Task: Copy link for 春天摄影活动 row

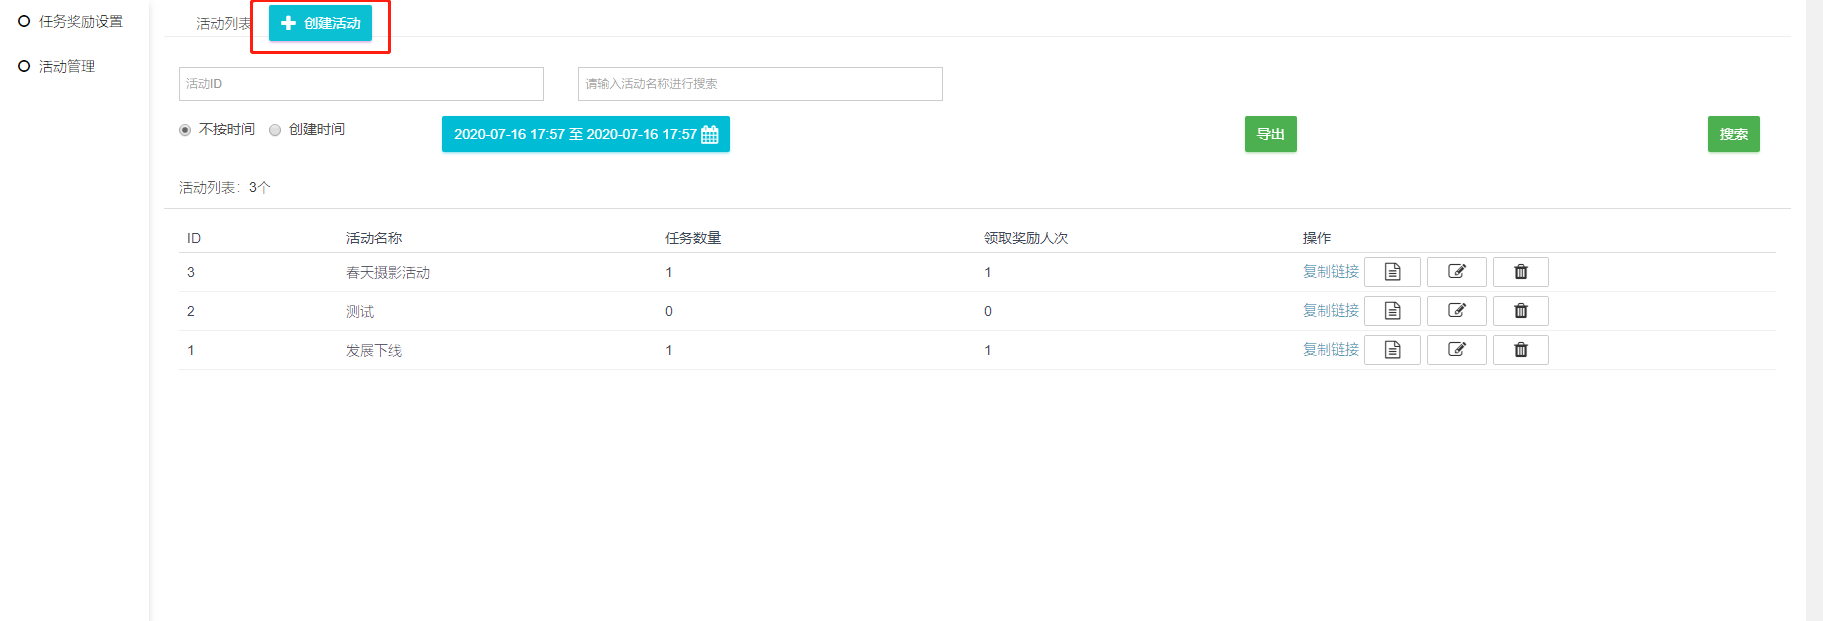Action: pos(1330,272)
